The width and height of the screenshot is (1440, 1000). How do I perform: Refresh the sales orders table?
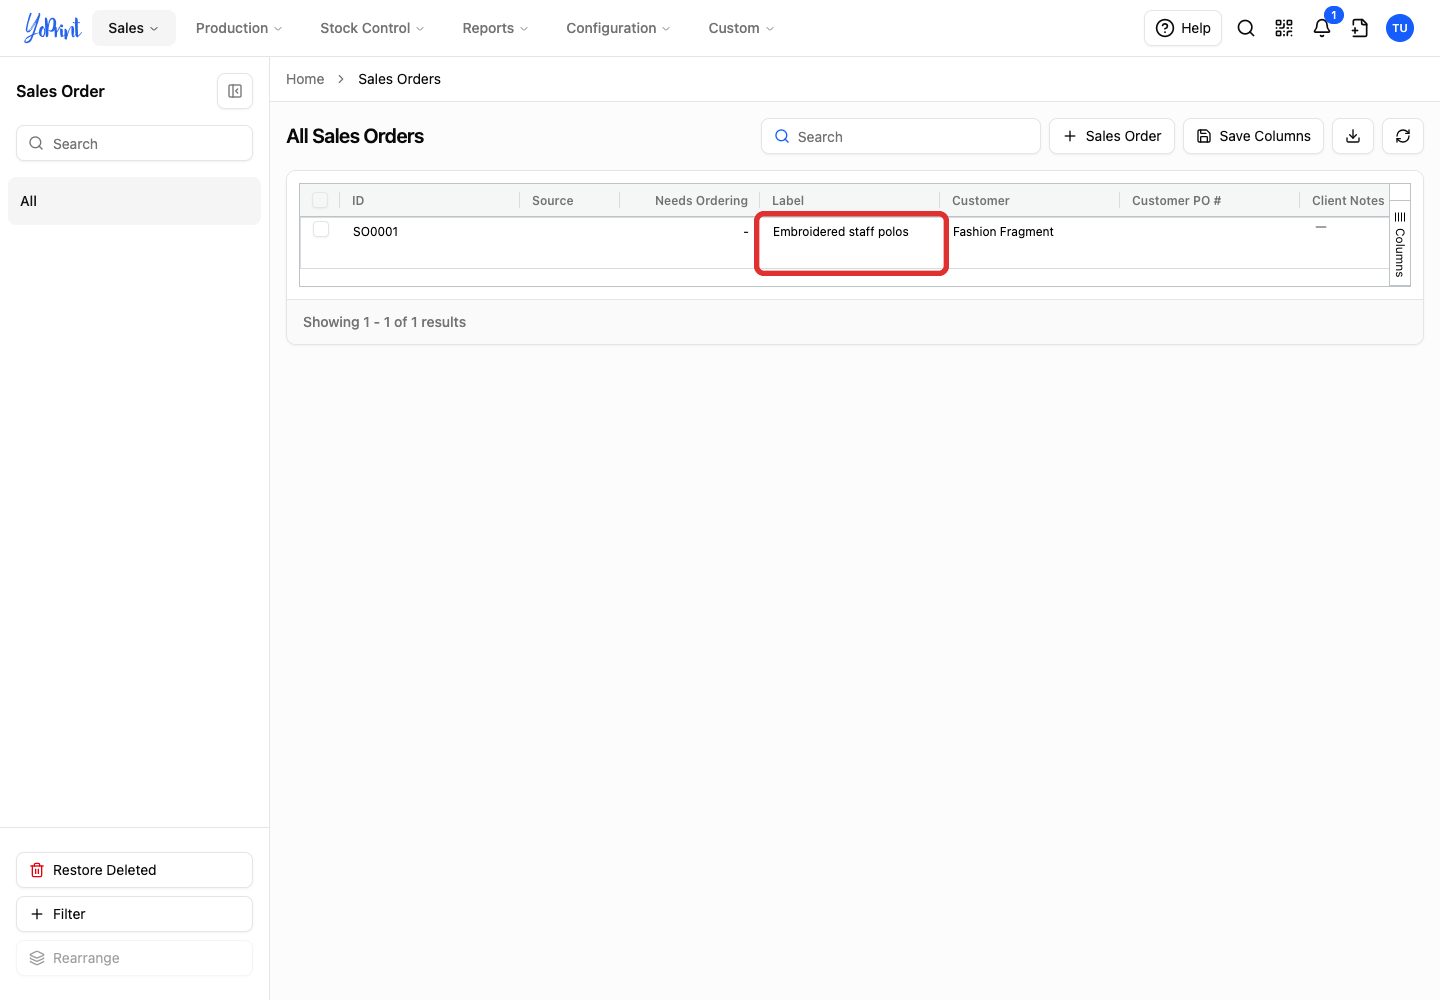point(1403,136)
